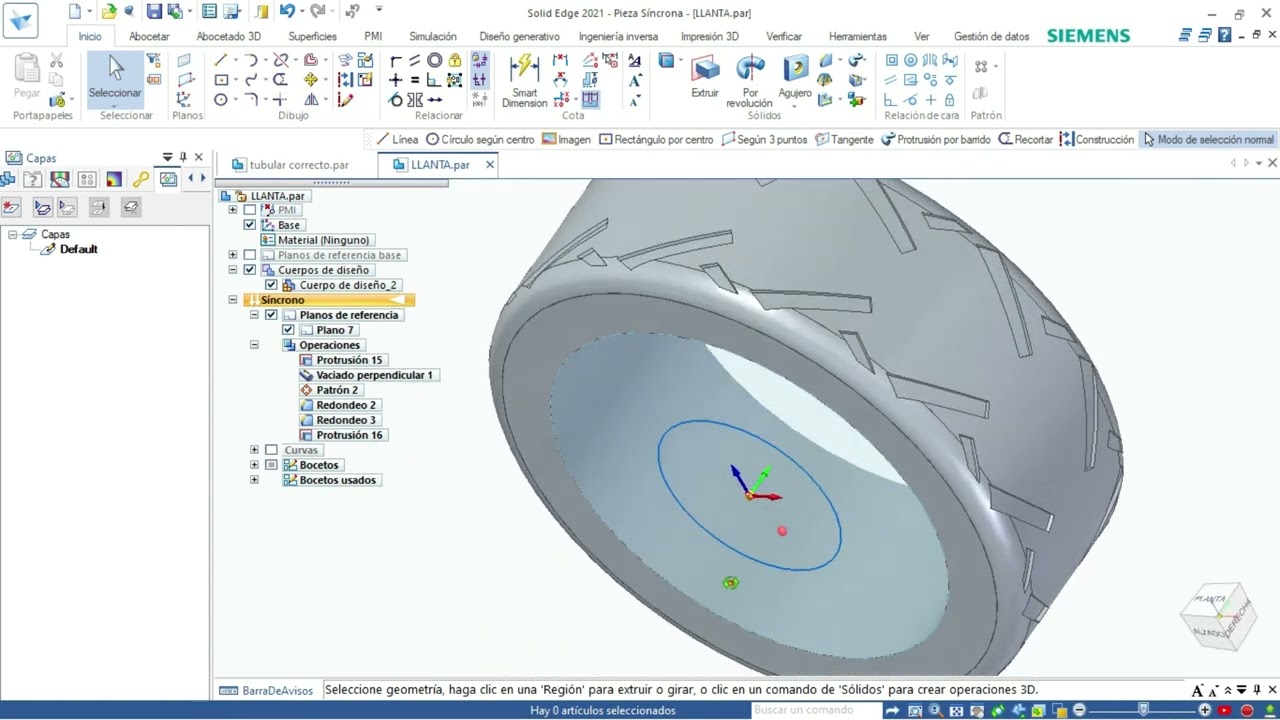
Task: Click Protrusión por barrido command
Action: (936, 140)
